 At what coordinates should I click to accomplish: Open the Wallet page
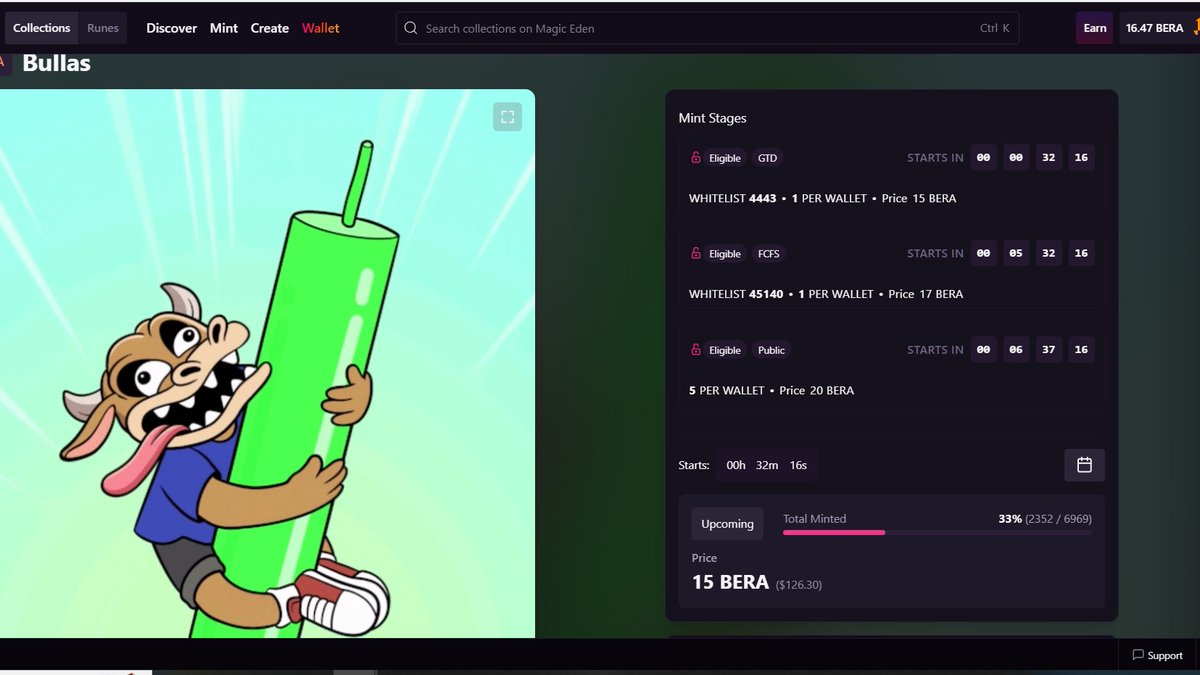tap(321, 28)
